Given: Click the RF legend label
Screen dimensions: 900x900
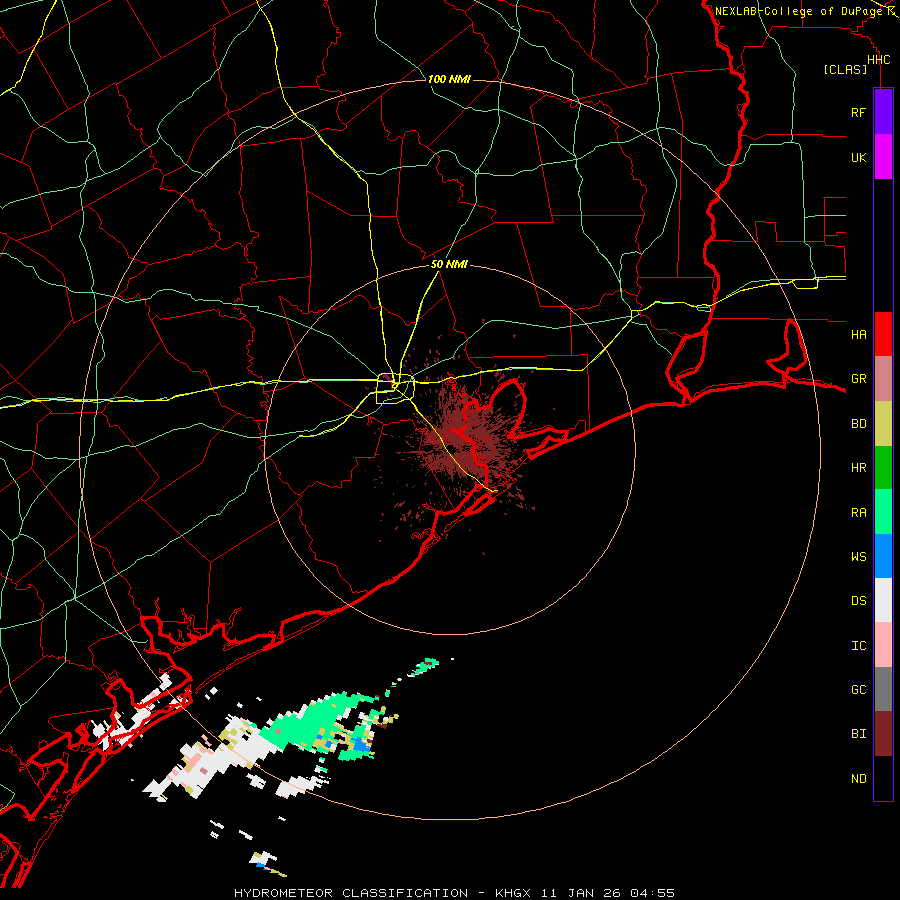Looking at the screenshot, I should click(858, 112).
